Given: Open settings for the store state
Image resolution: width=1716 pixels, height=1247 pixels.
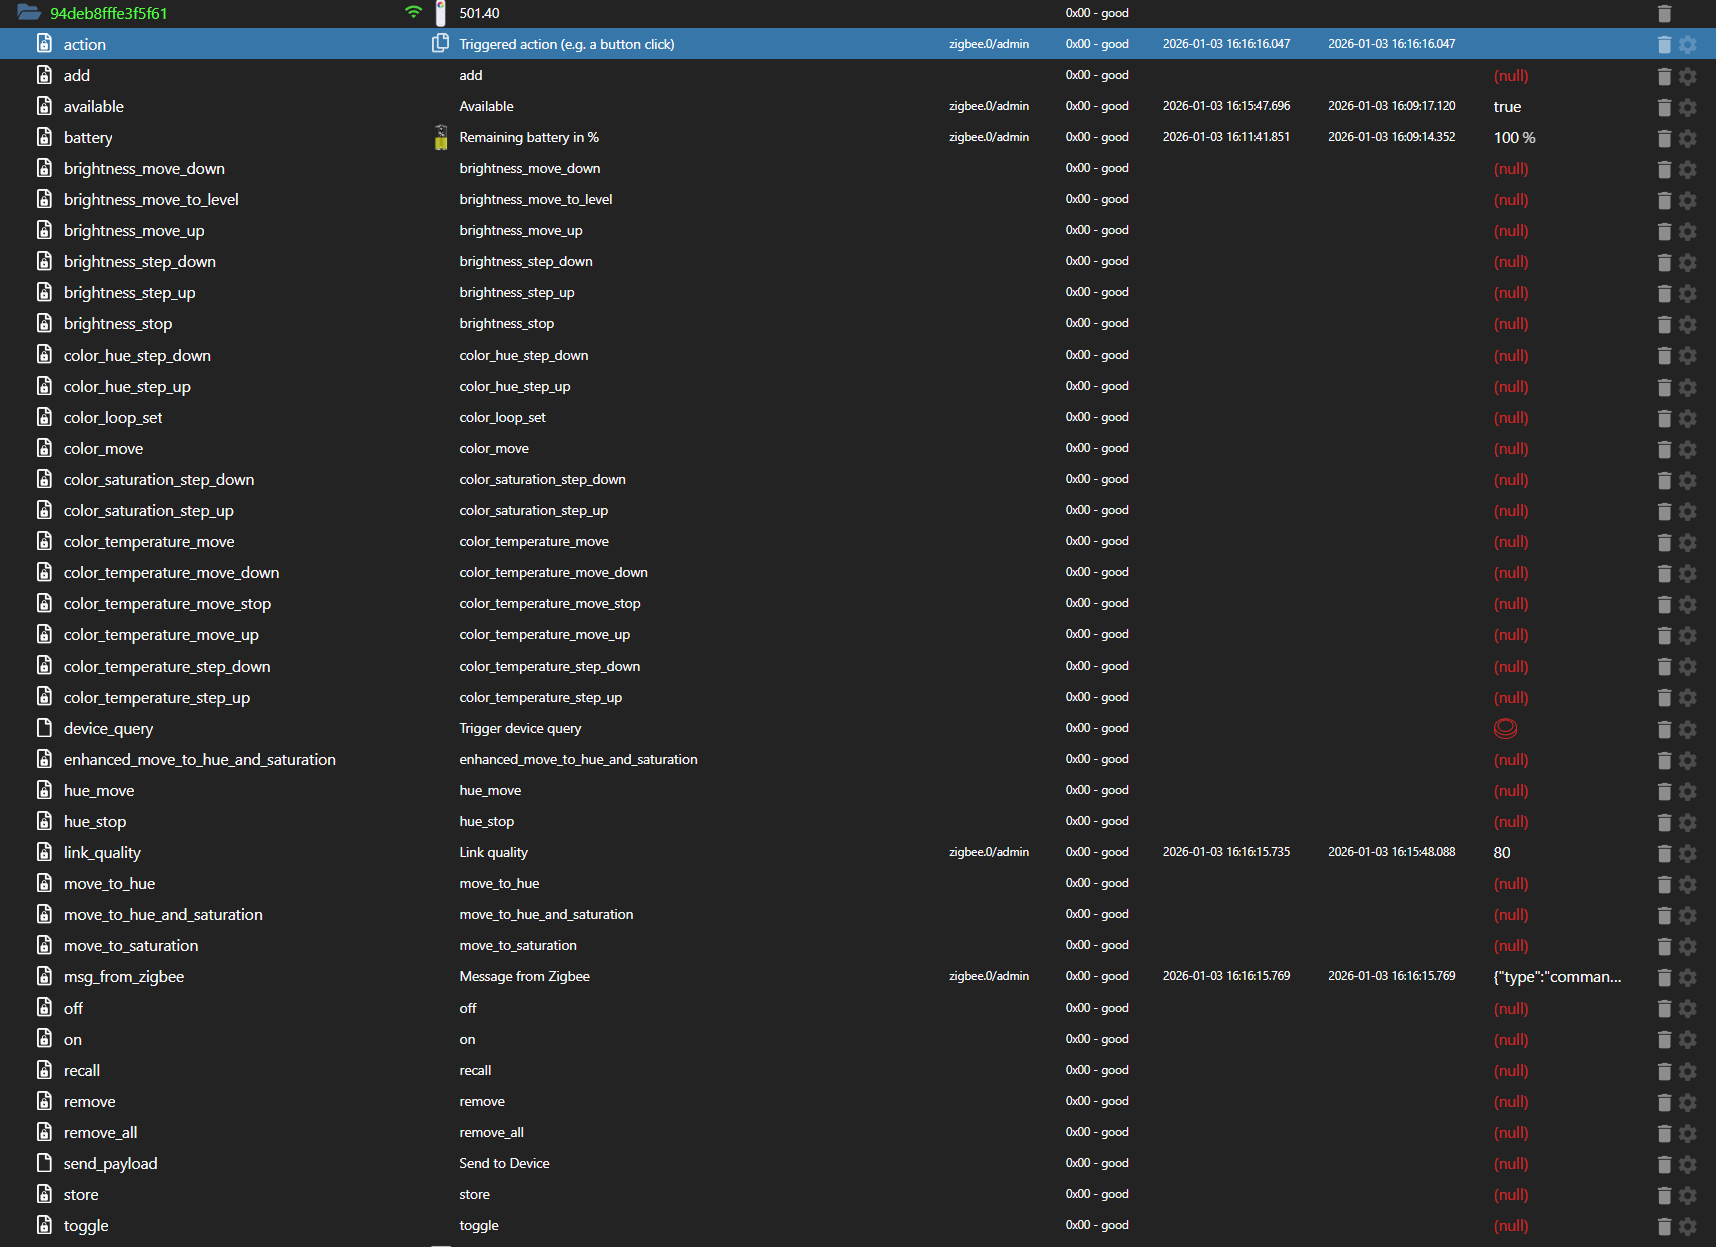Looking at the screenshot, I should pyautogui.click(x=1688, y=1195).
